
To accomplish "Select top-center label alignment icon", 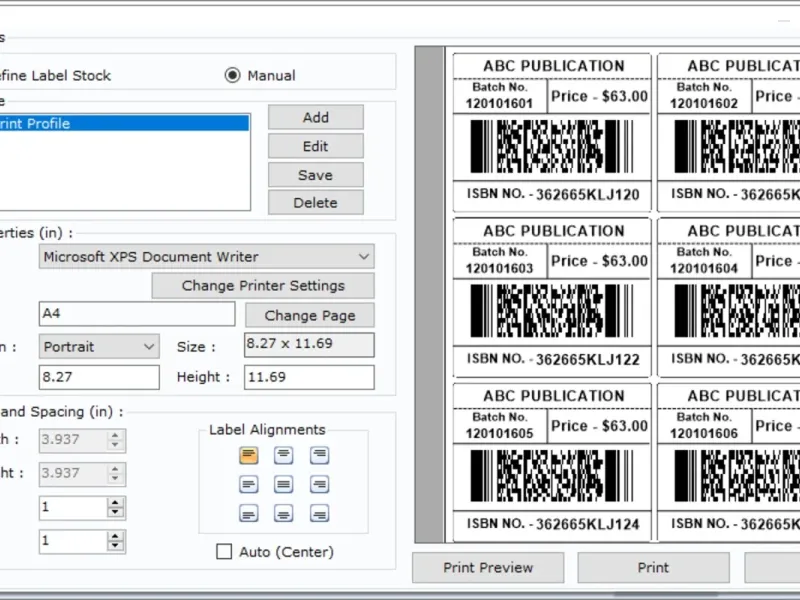I will [x=284, y=455].
